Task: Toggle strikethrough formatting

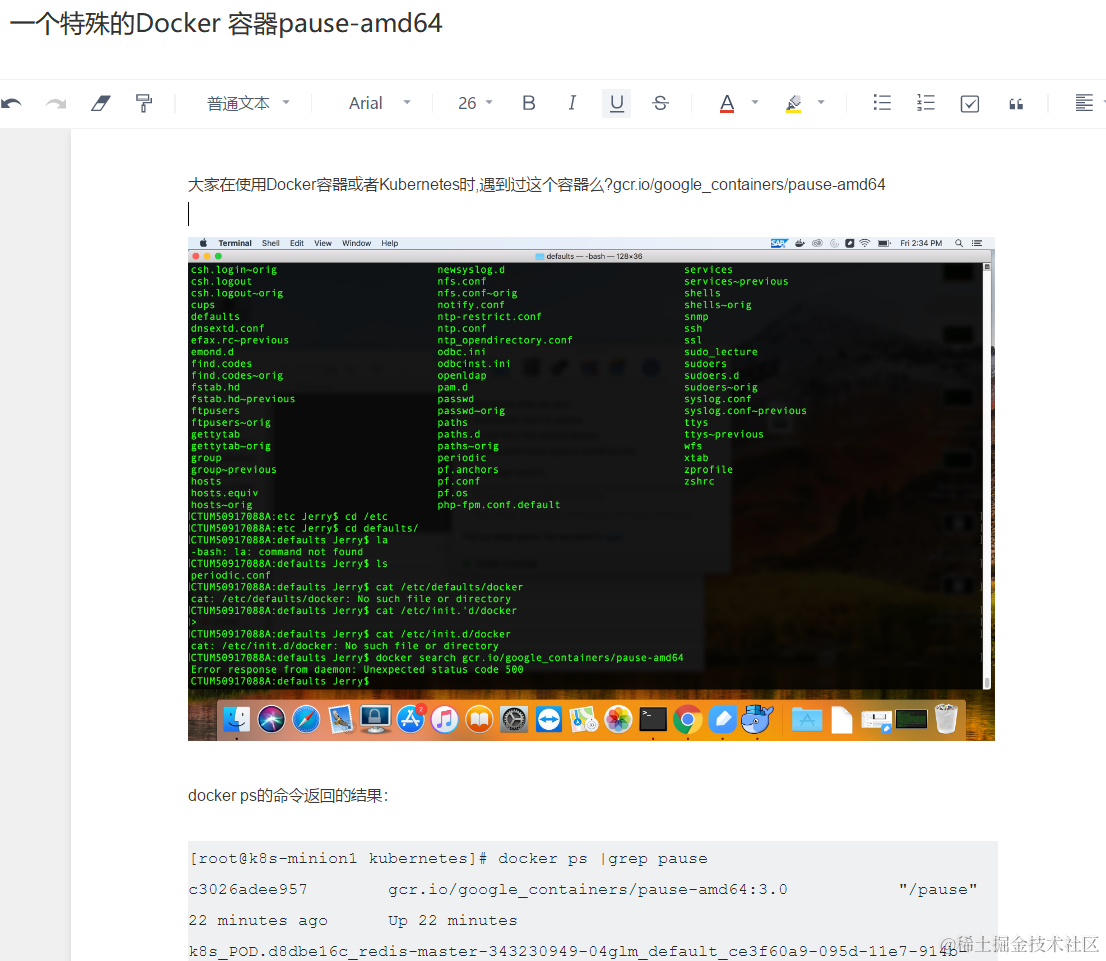Action: click(x=660, y=103)
